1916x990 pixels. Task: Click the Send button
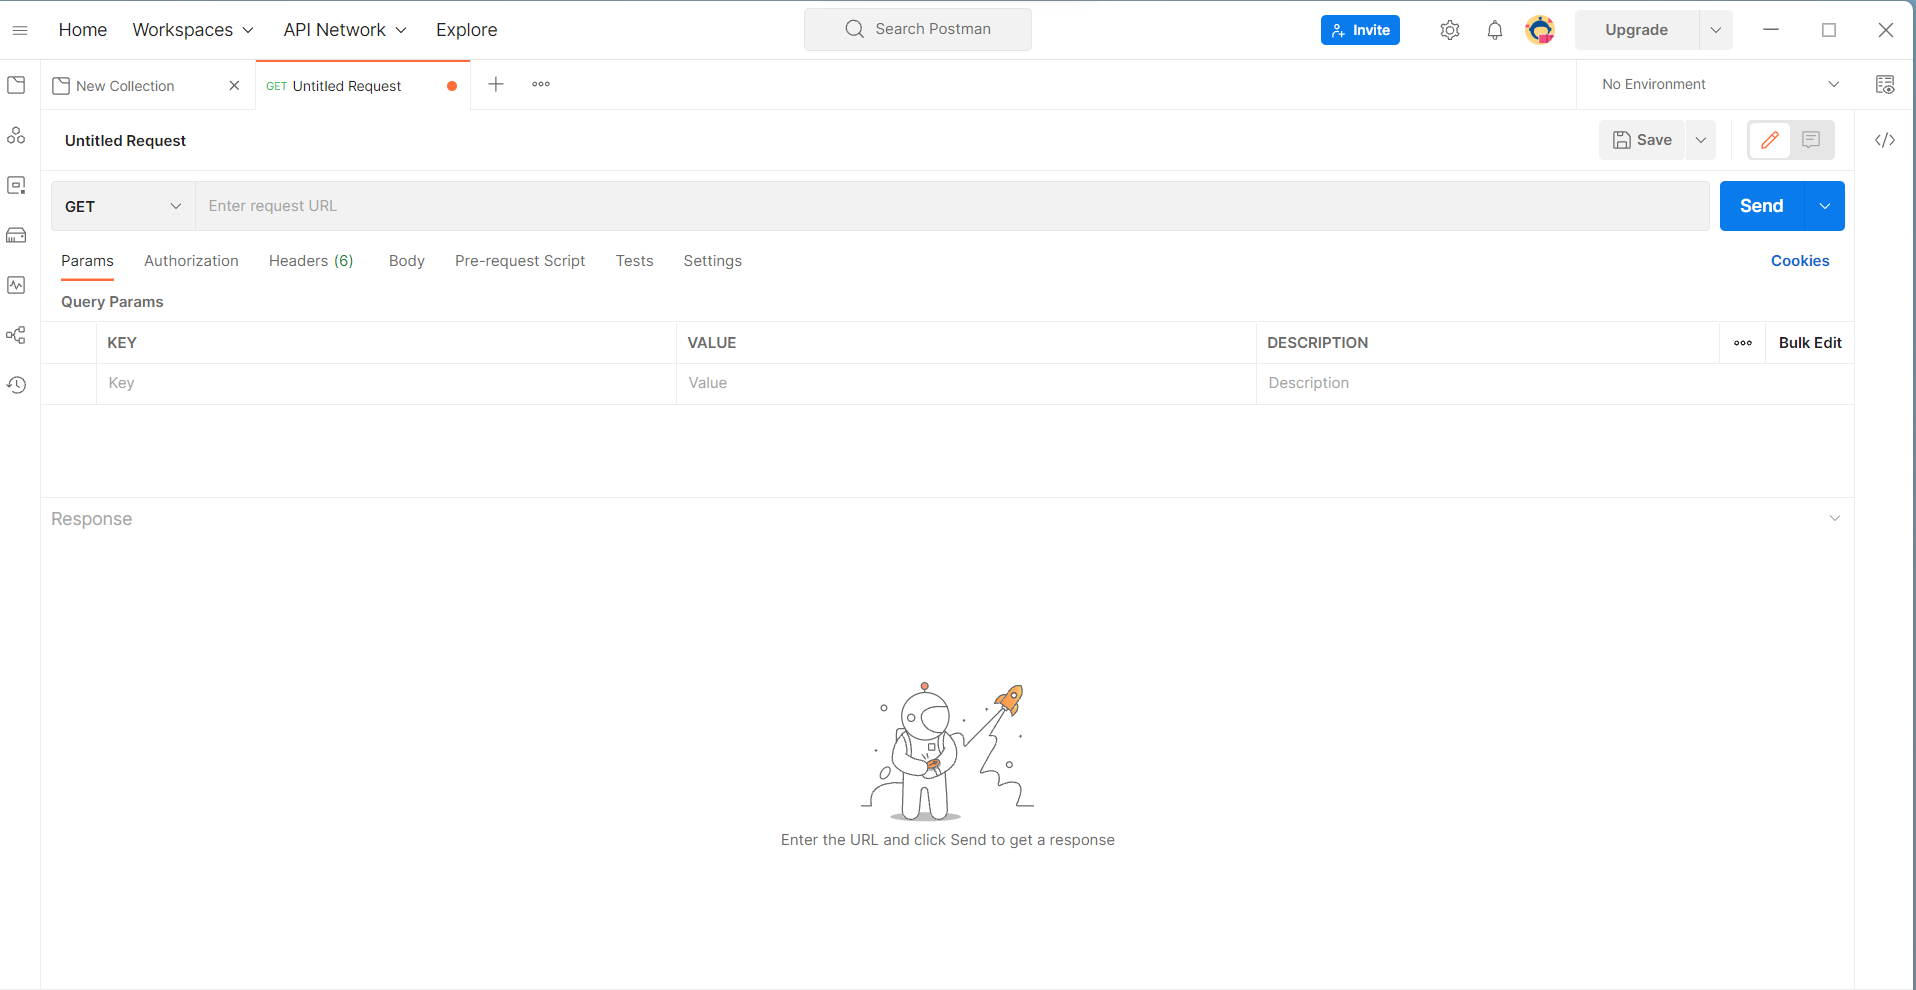click(x=1761, y=206)
